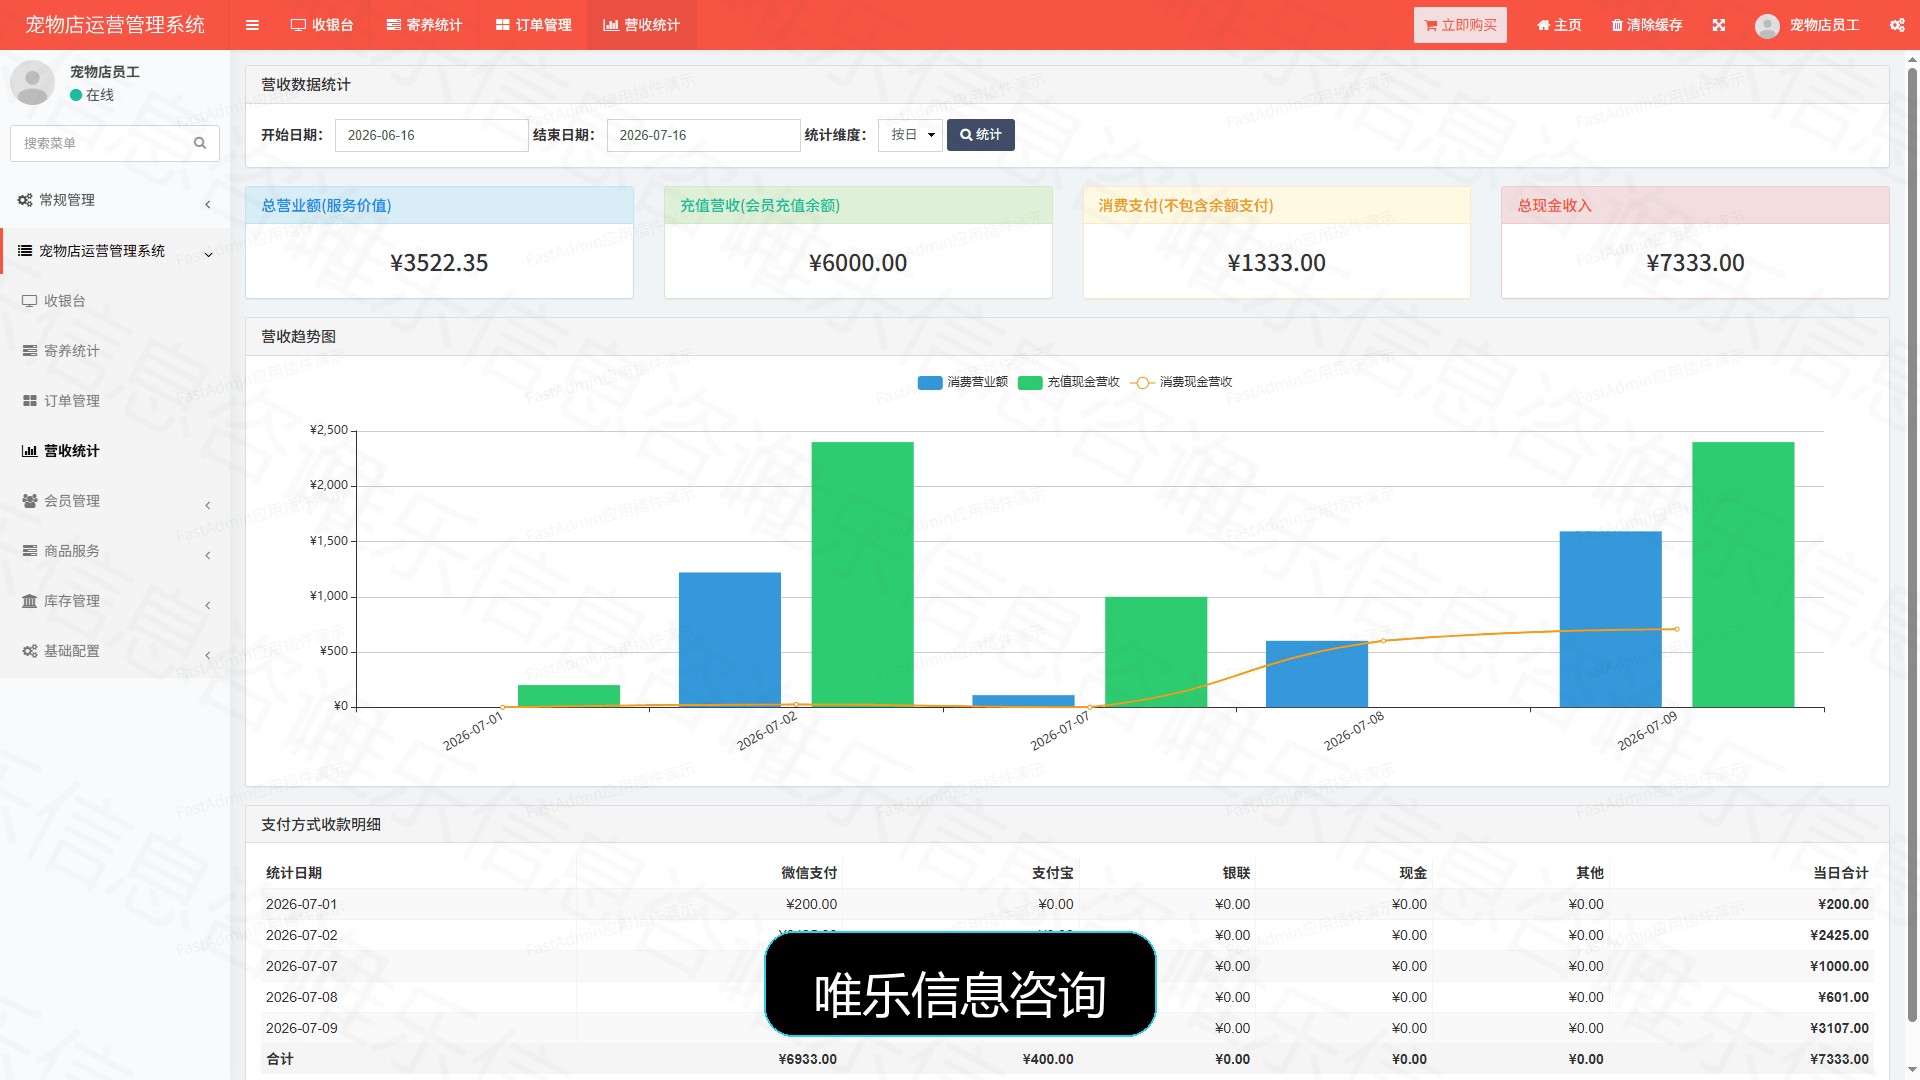Click the 订单管理 grid icon in top nav
1920x1080 pixels.
[x=503, y=25]
